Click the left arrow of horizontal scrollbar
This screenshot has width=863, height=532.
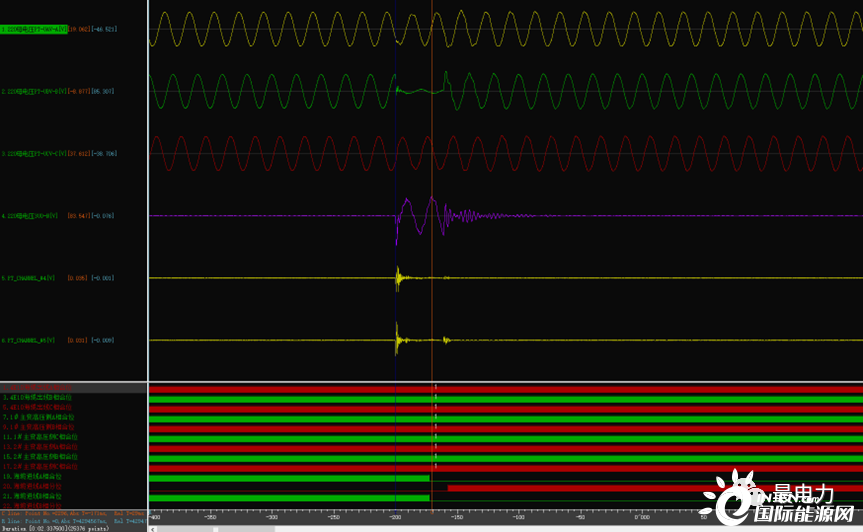click(x=153, y=529)
